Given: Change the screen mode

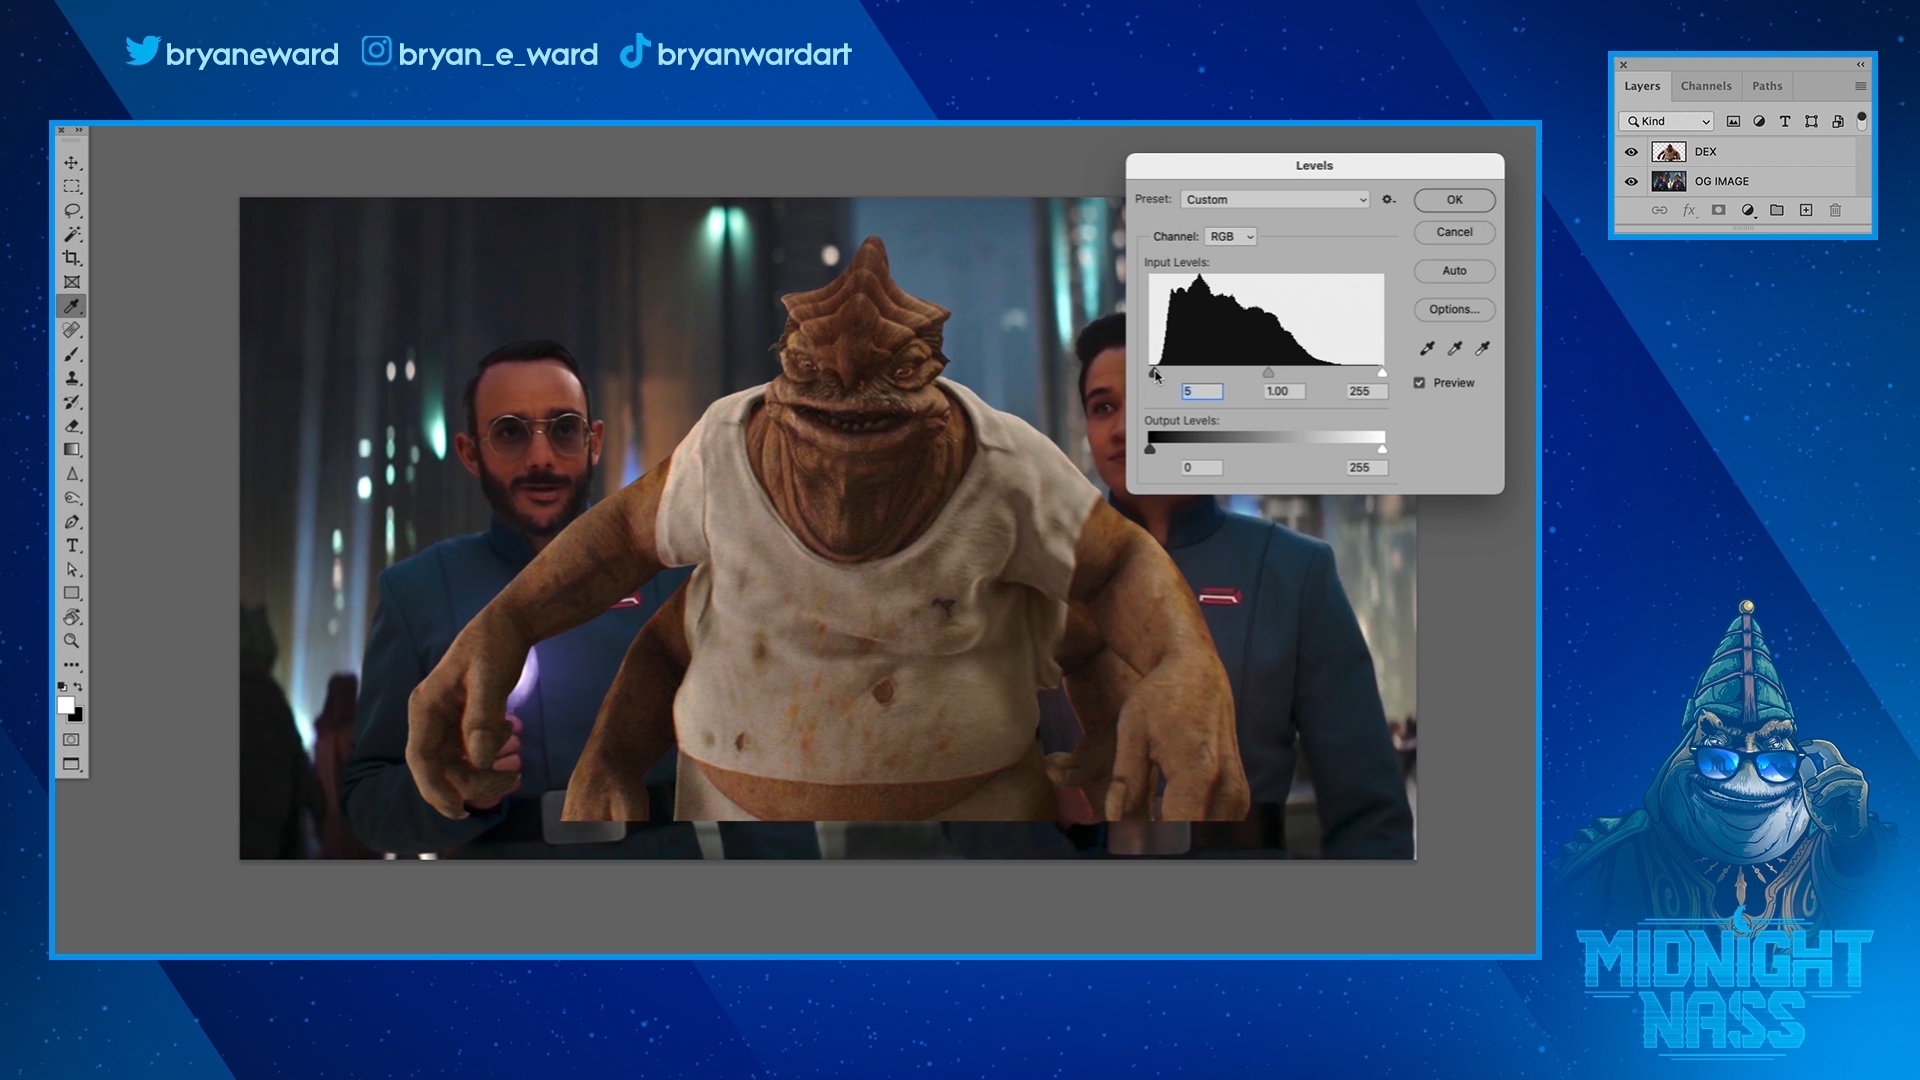Looking at the screenshot, I should pyautogui.click(x=72, y=764).
